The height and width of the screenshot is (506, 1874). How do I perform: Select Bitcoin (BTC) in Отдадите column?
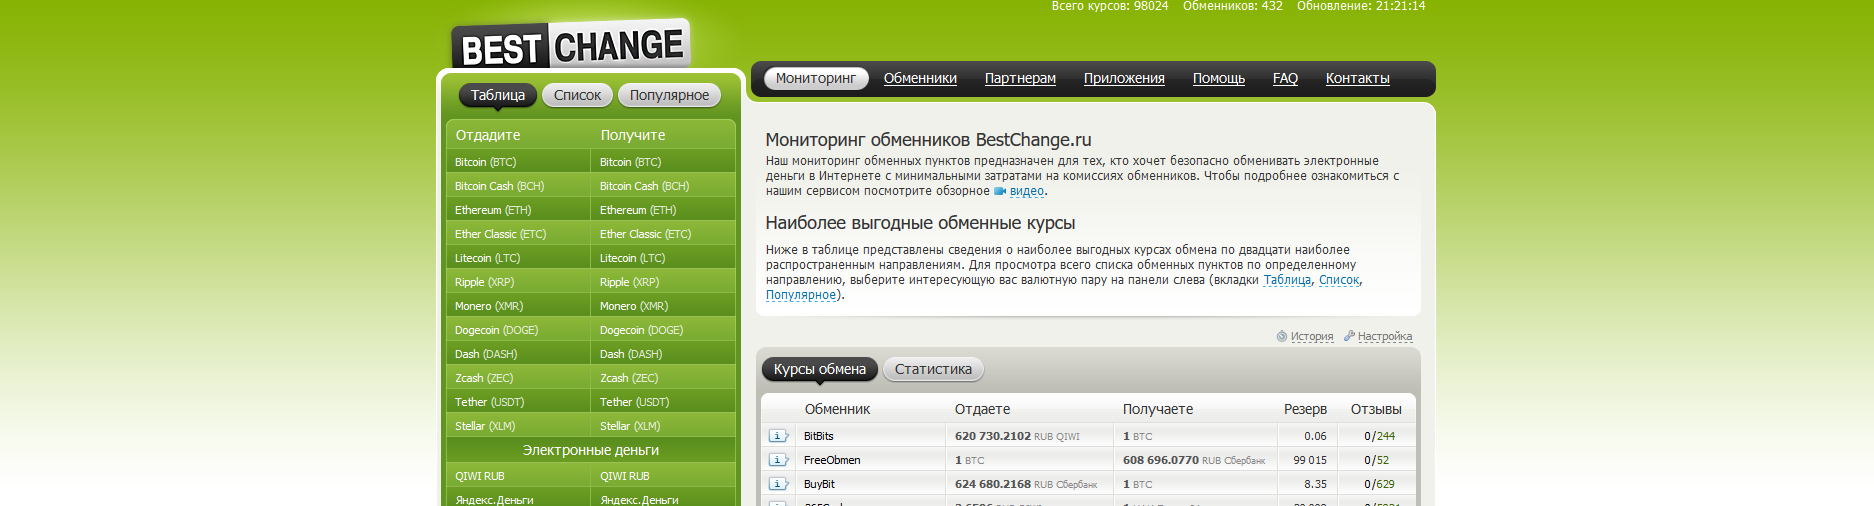518,162
